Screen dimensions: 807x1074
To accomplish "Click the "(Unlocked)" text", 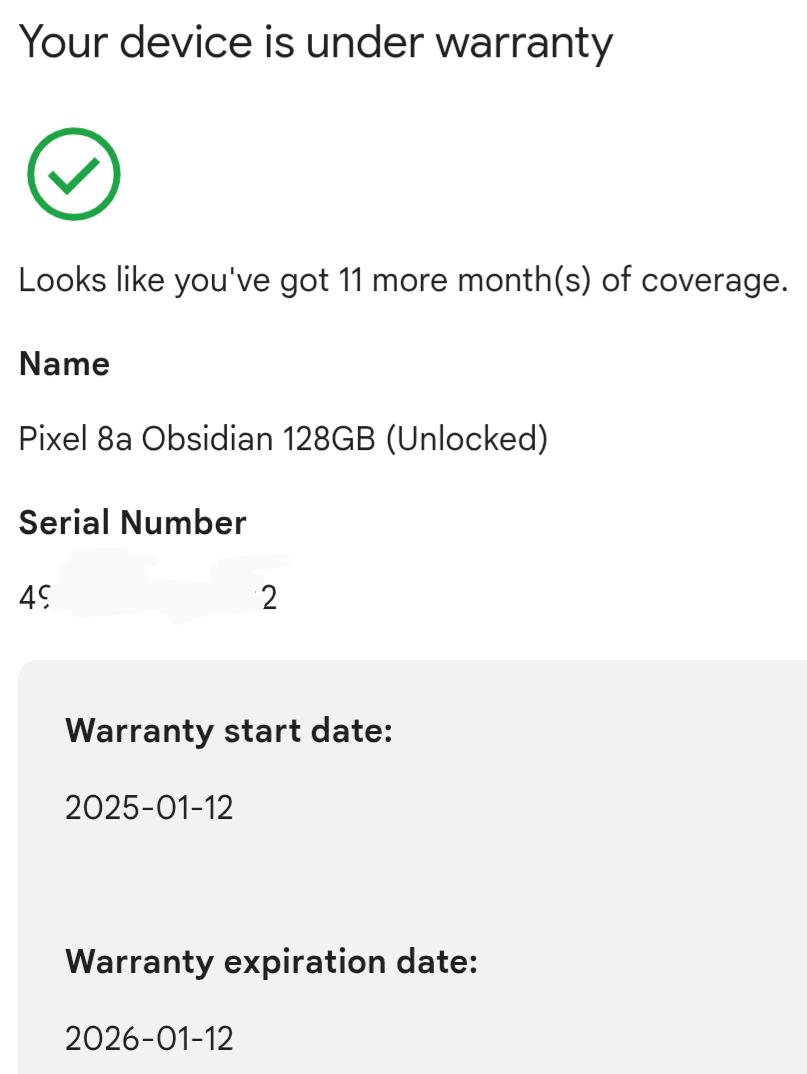I will [467, 439].
